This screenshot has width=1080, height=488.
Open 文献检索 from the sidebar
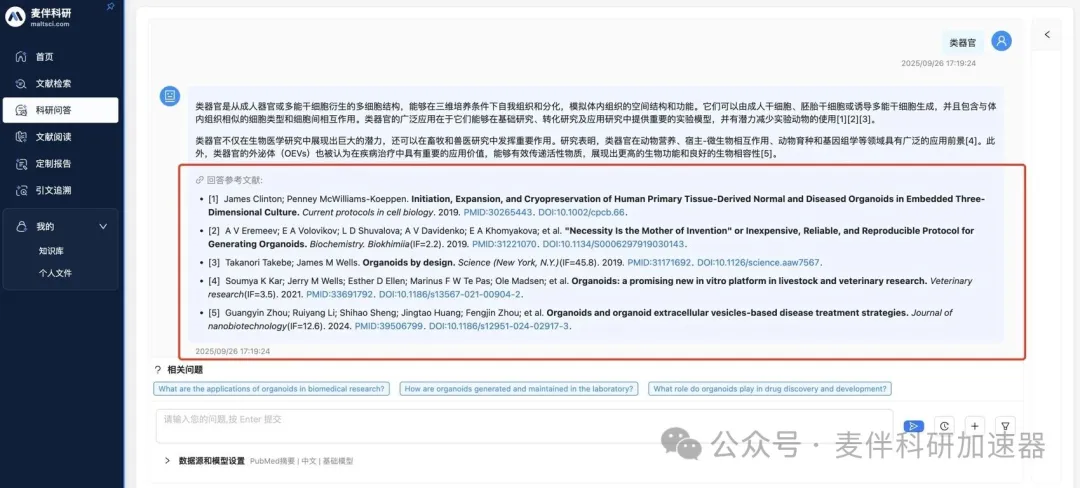[53, 84]
